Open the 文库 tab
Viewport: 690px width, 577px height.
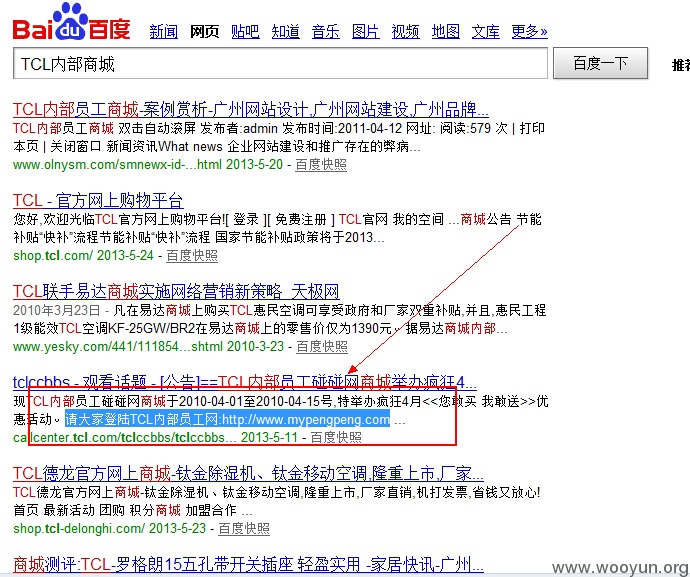point(486,32)
